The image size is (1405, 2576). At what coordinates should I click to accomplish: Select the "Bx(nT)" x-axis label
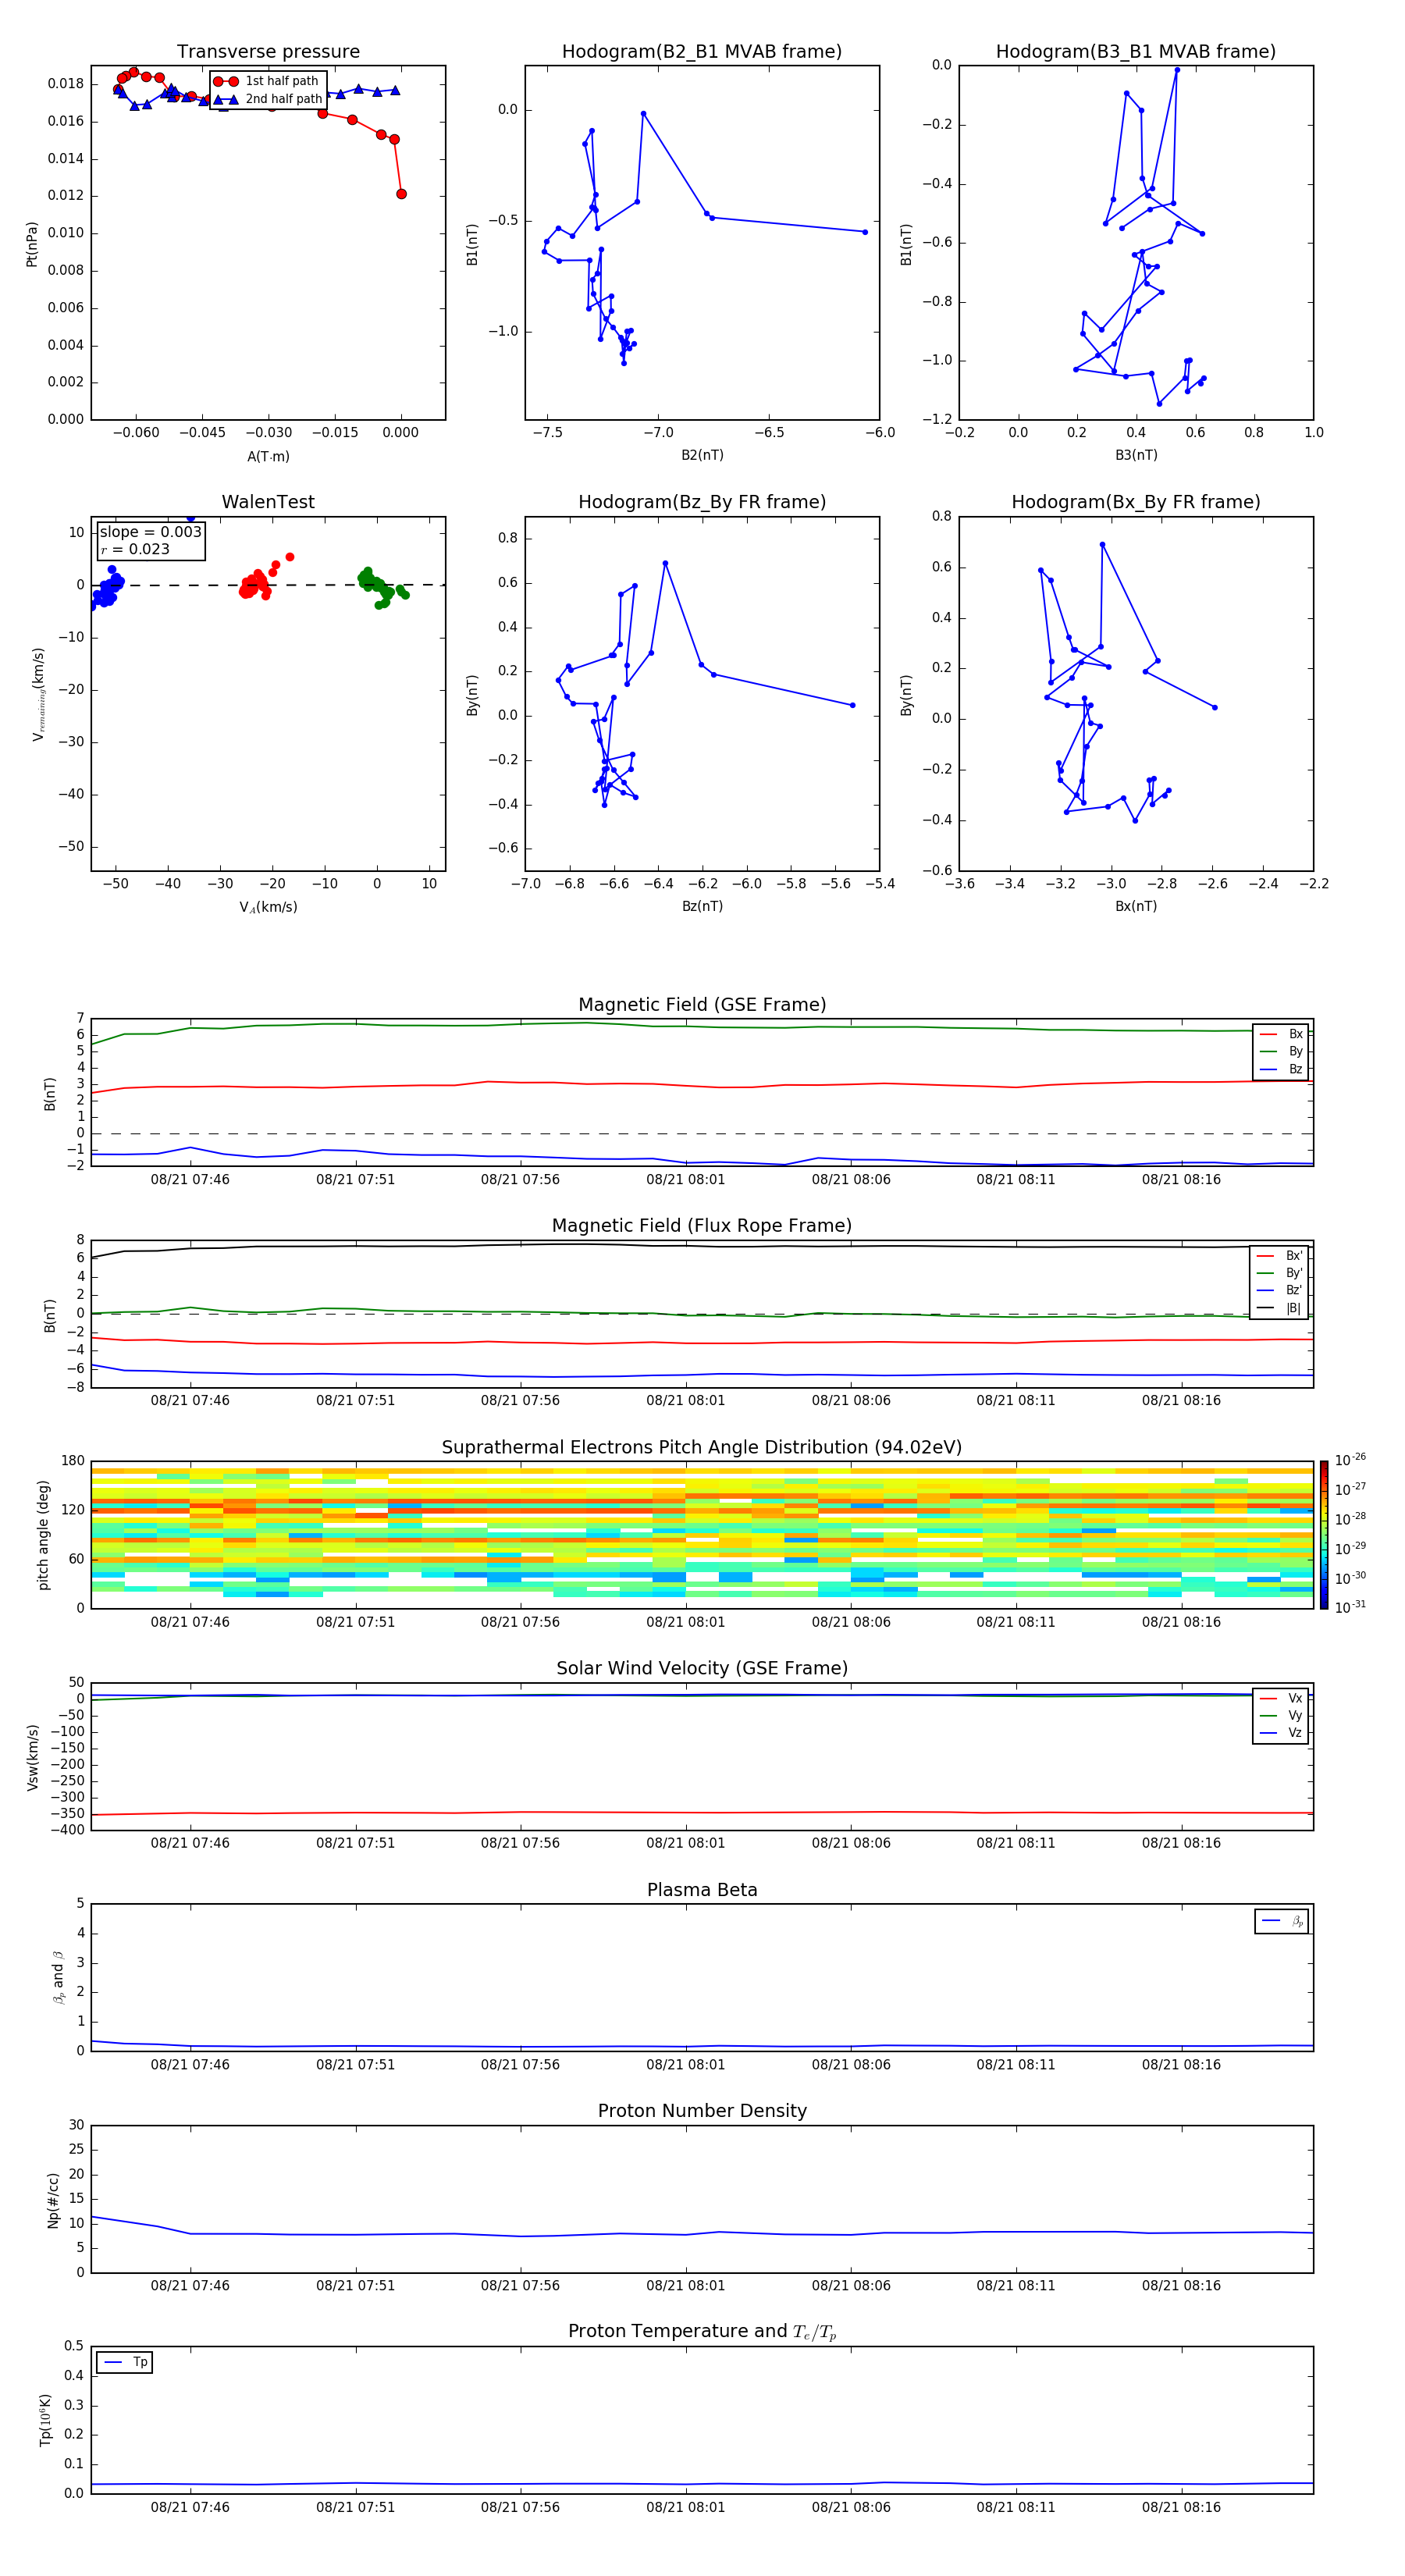(x=1136, y=906)
